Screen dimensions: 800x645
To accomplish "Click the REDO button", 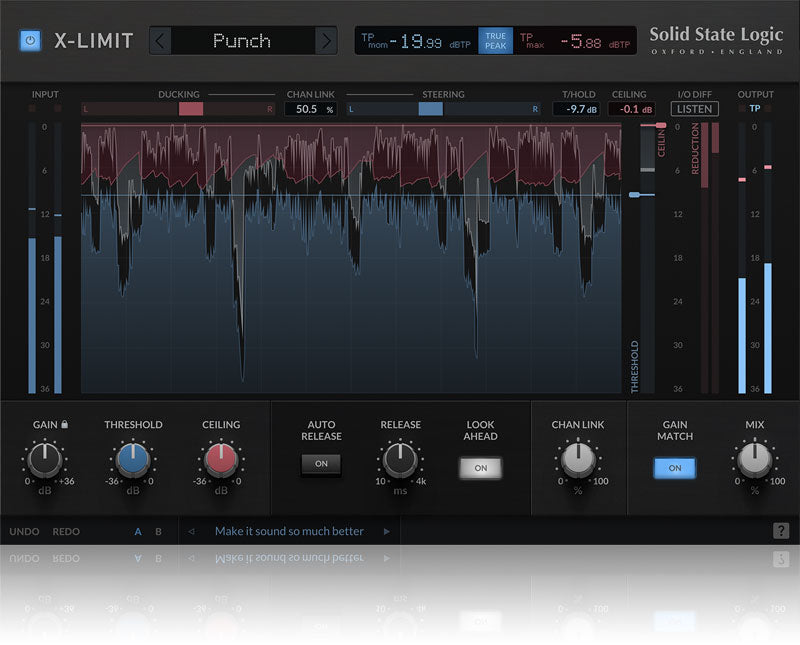I will (x=66, y=532).
